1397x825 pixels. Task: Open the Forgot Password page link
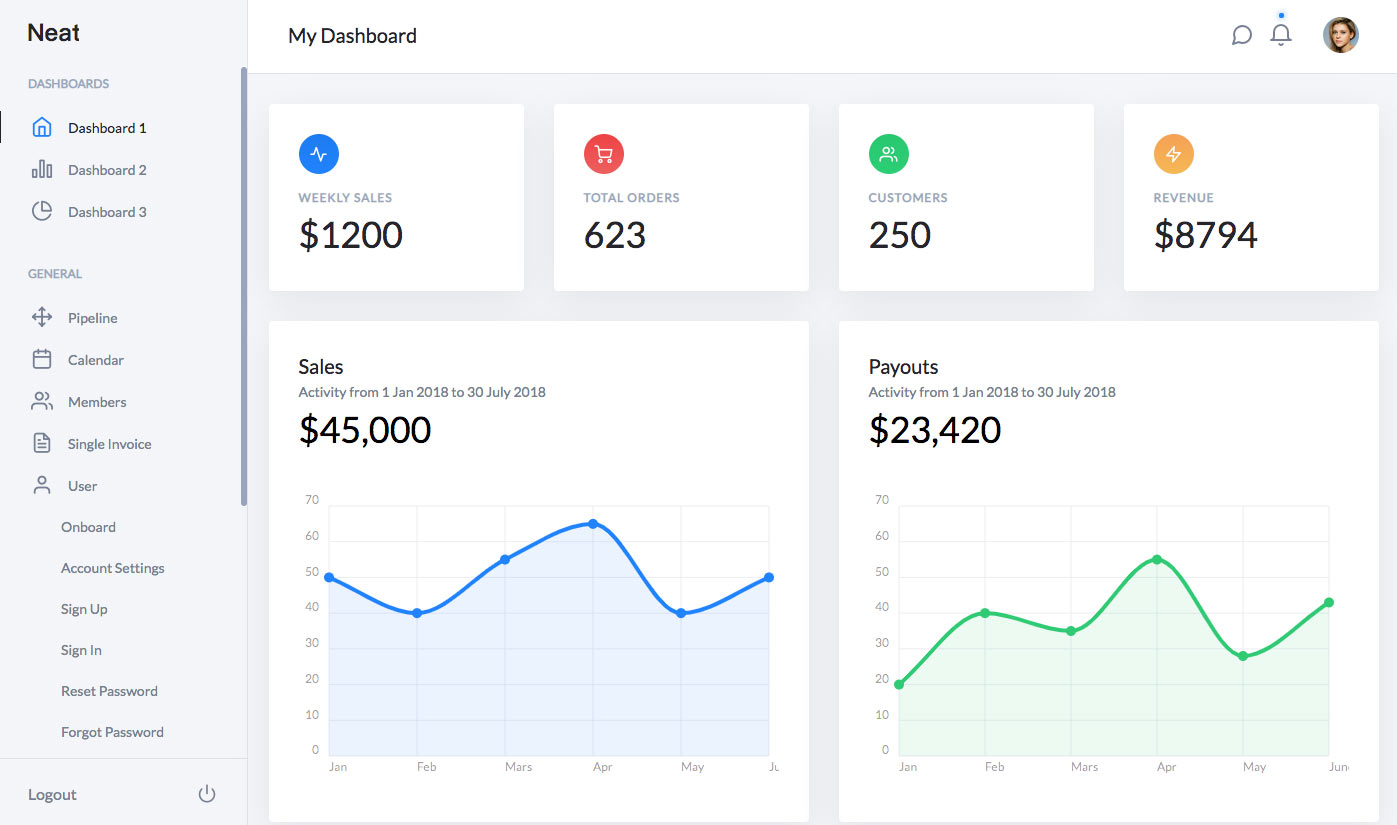click(x=112, y=732)
